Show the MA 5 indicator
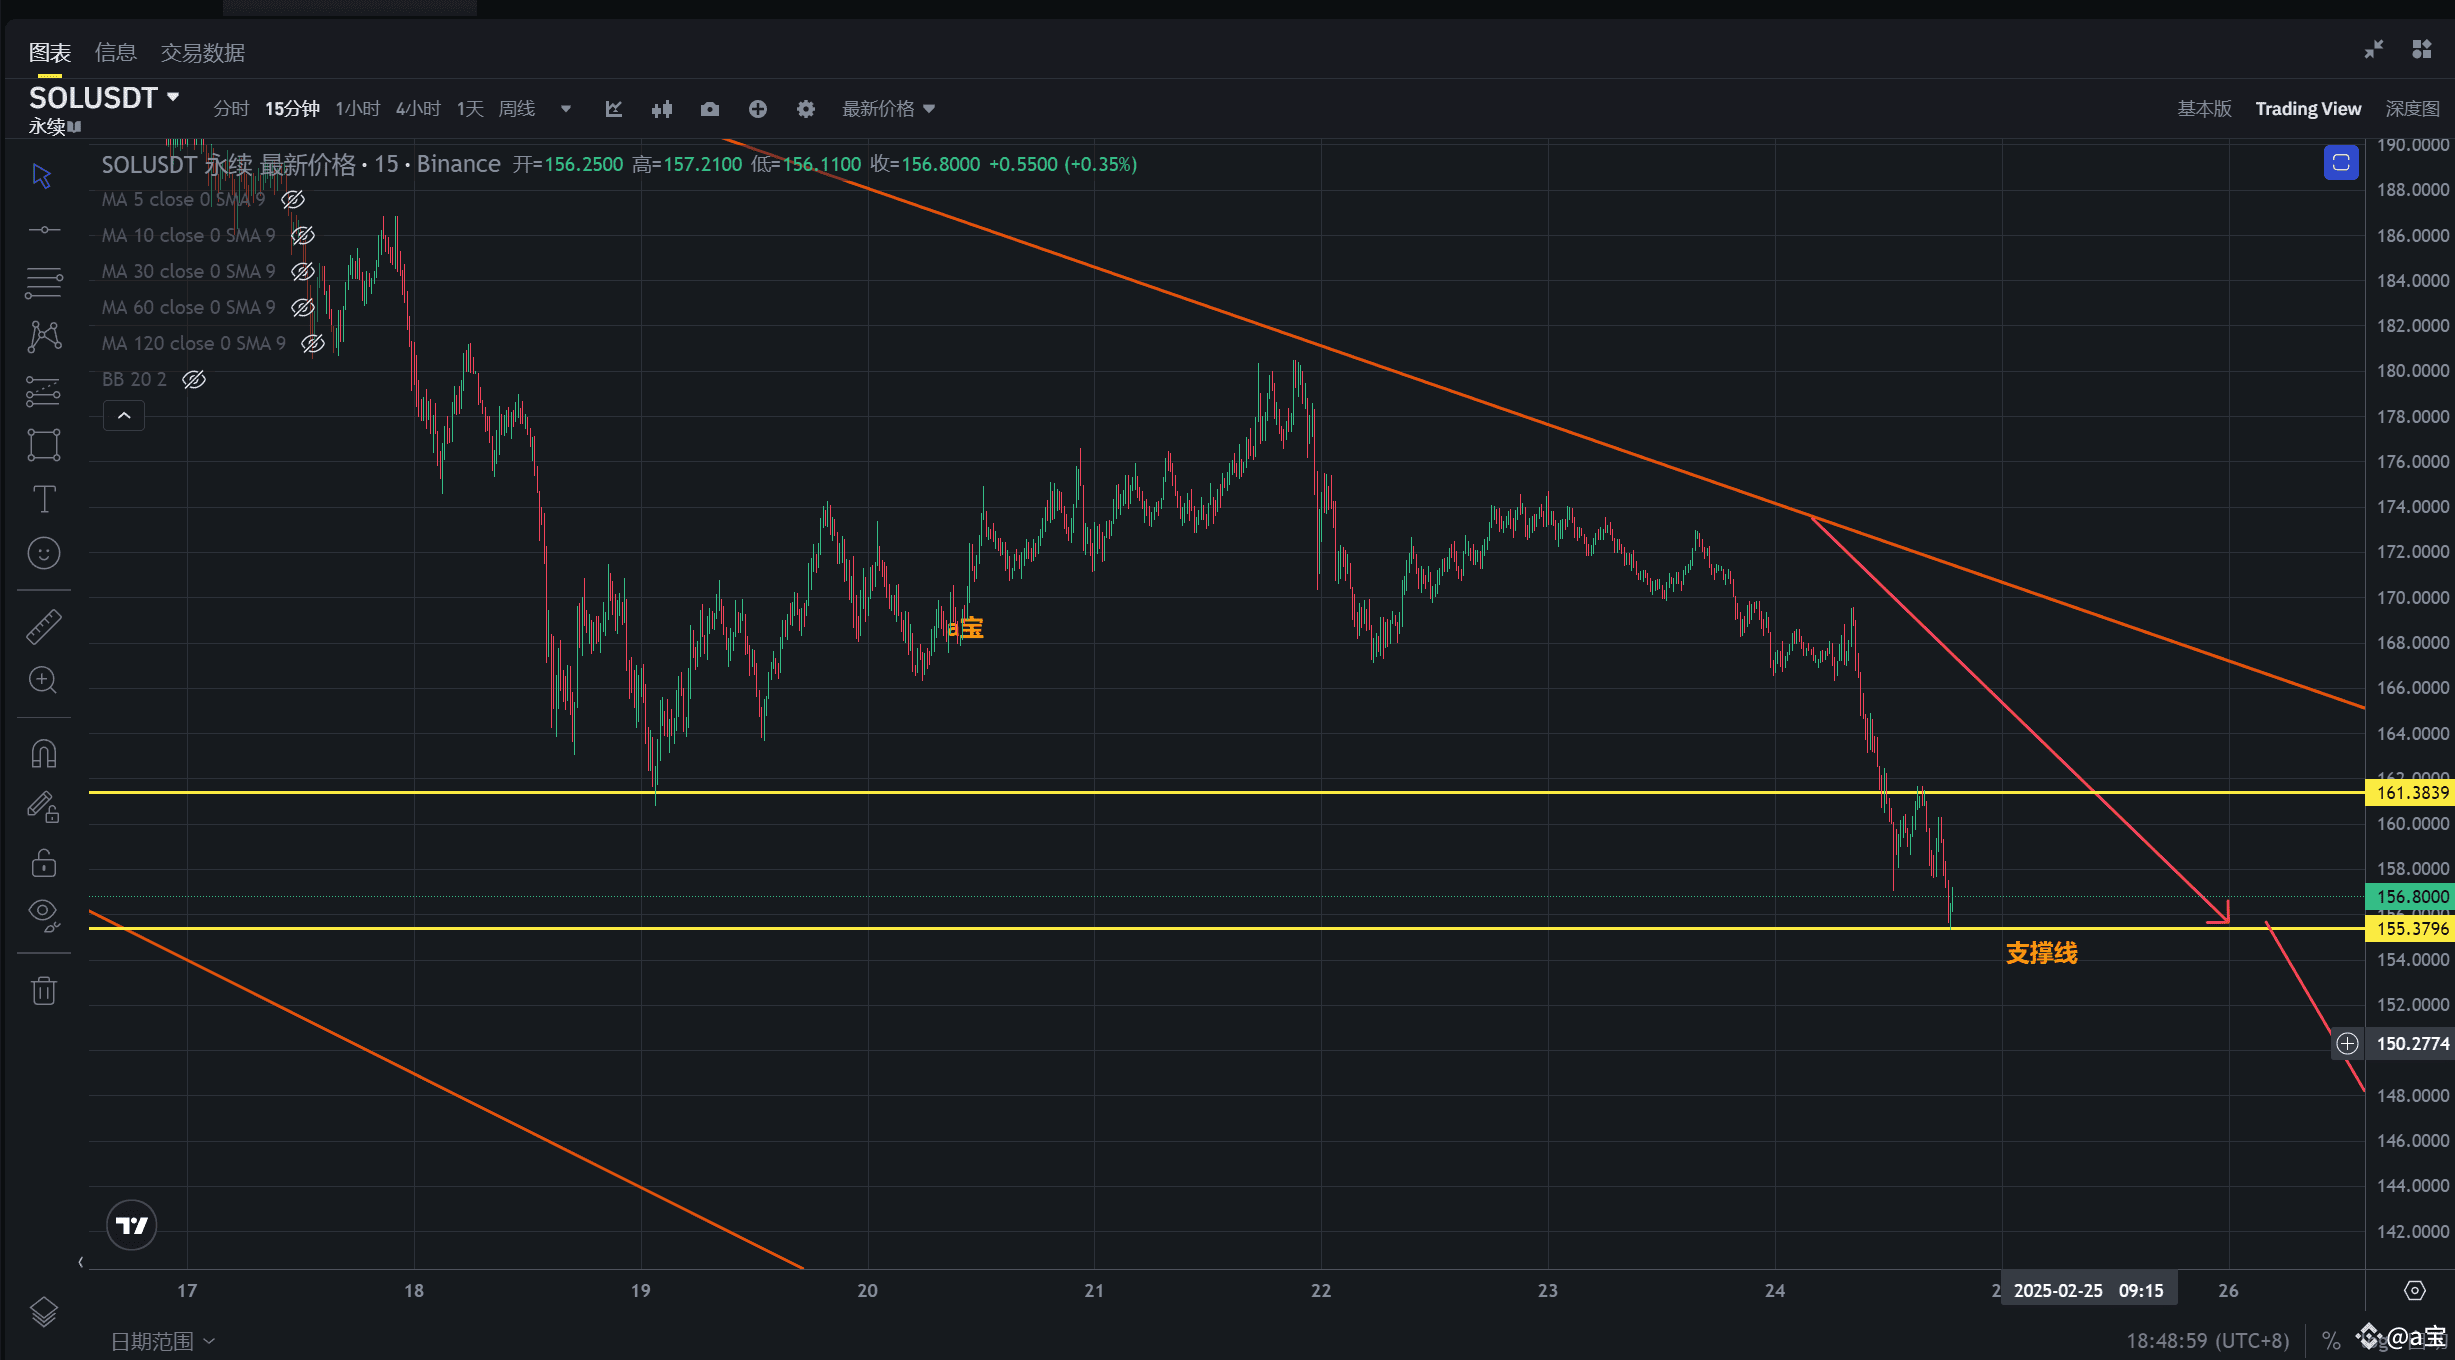The height and width of the screenshot is (1360, 2455). (x=293, y=200)
